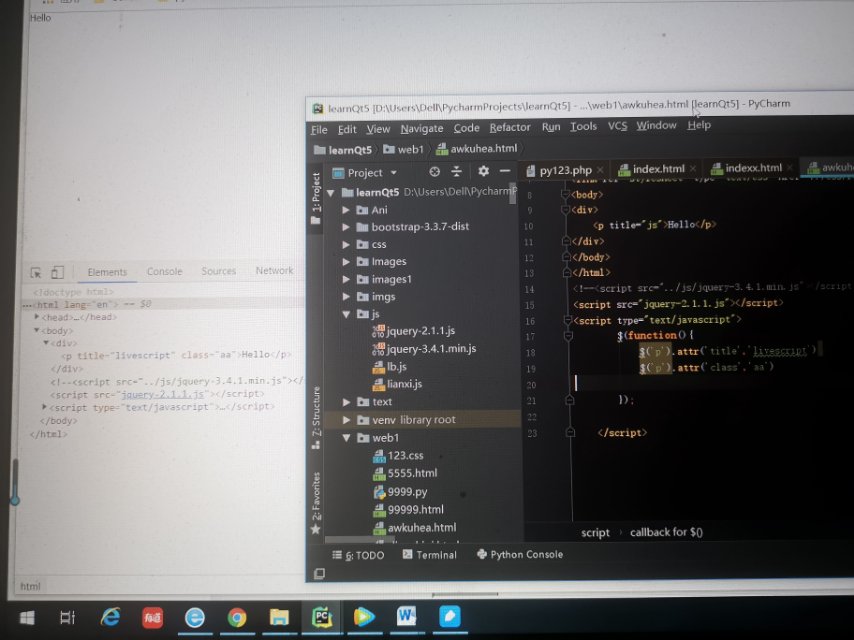The width and height of the screenshot is (854, 640).
Task: Collapse the js folder
Action: (x=346, y=314)
